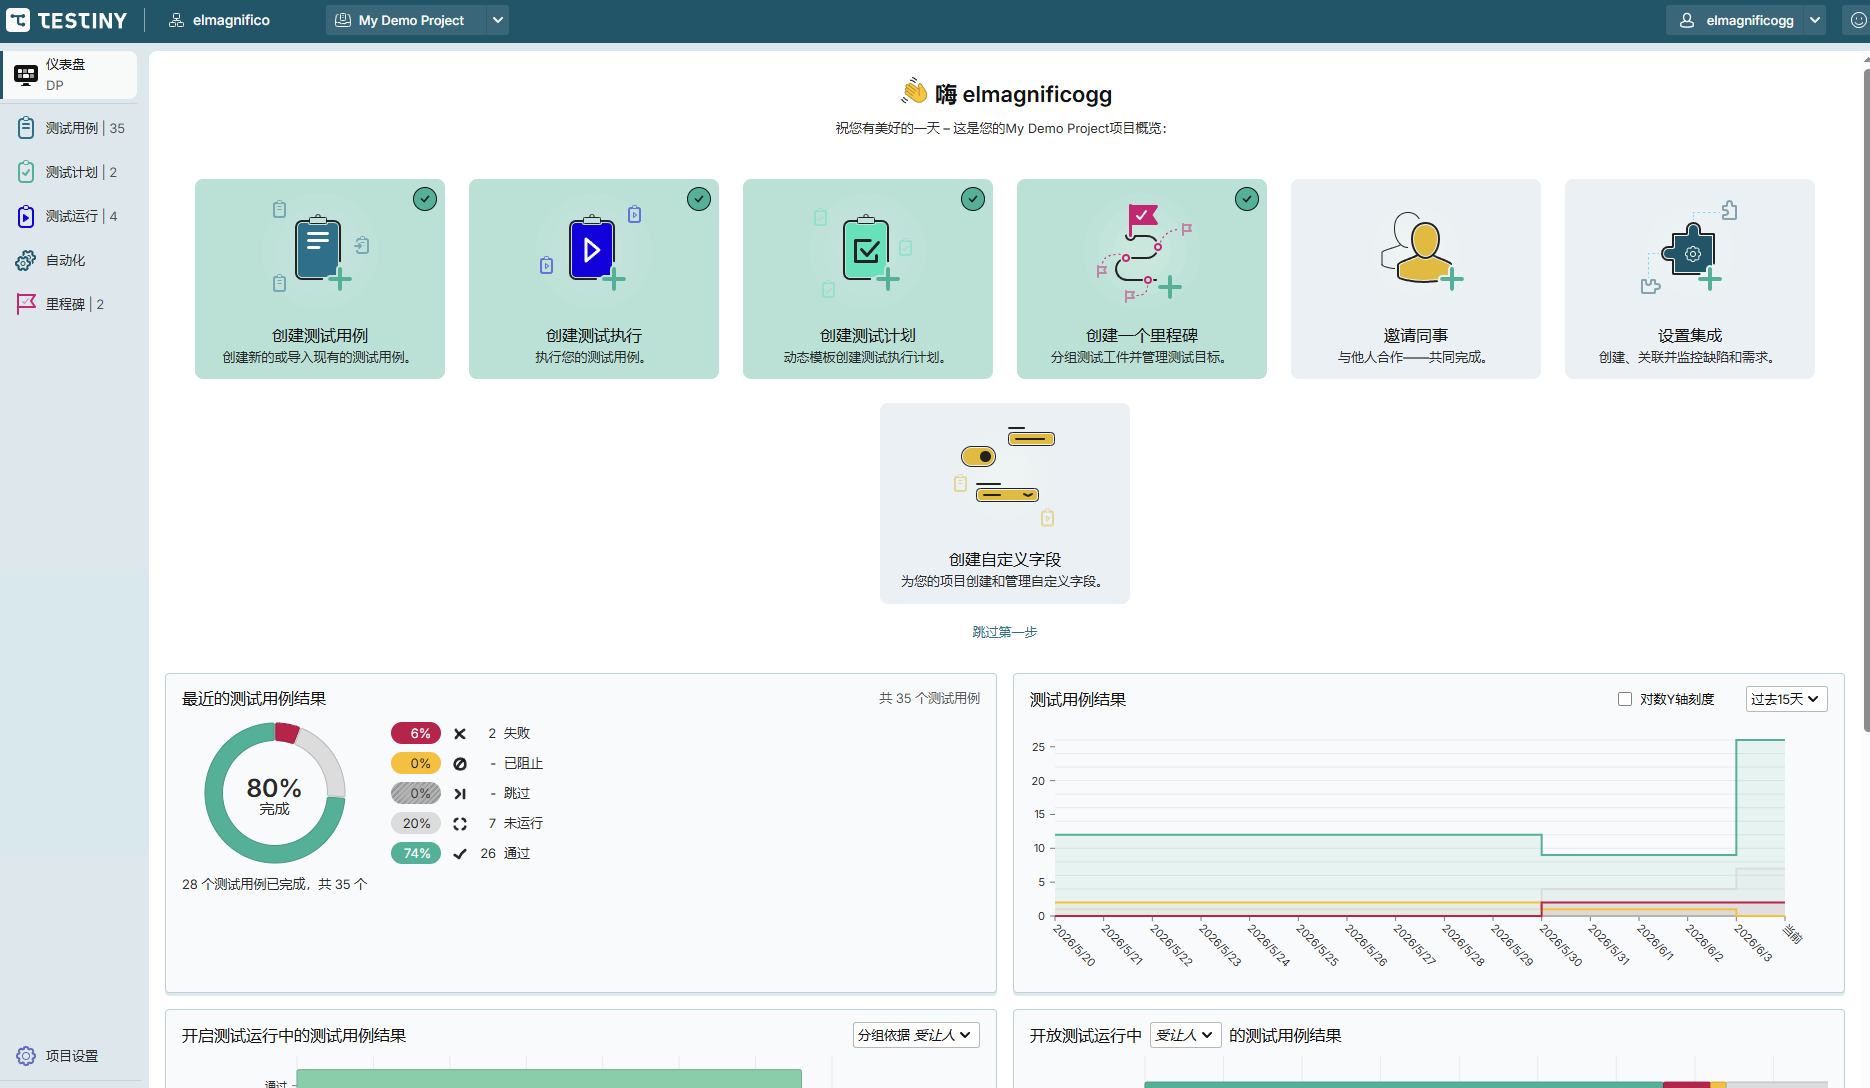Click the 创建自定义字段 toggle illustration
Image resolution: width=1870 pixels, height=1088 pixels.
click(1005, 477)
